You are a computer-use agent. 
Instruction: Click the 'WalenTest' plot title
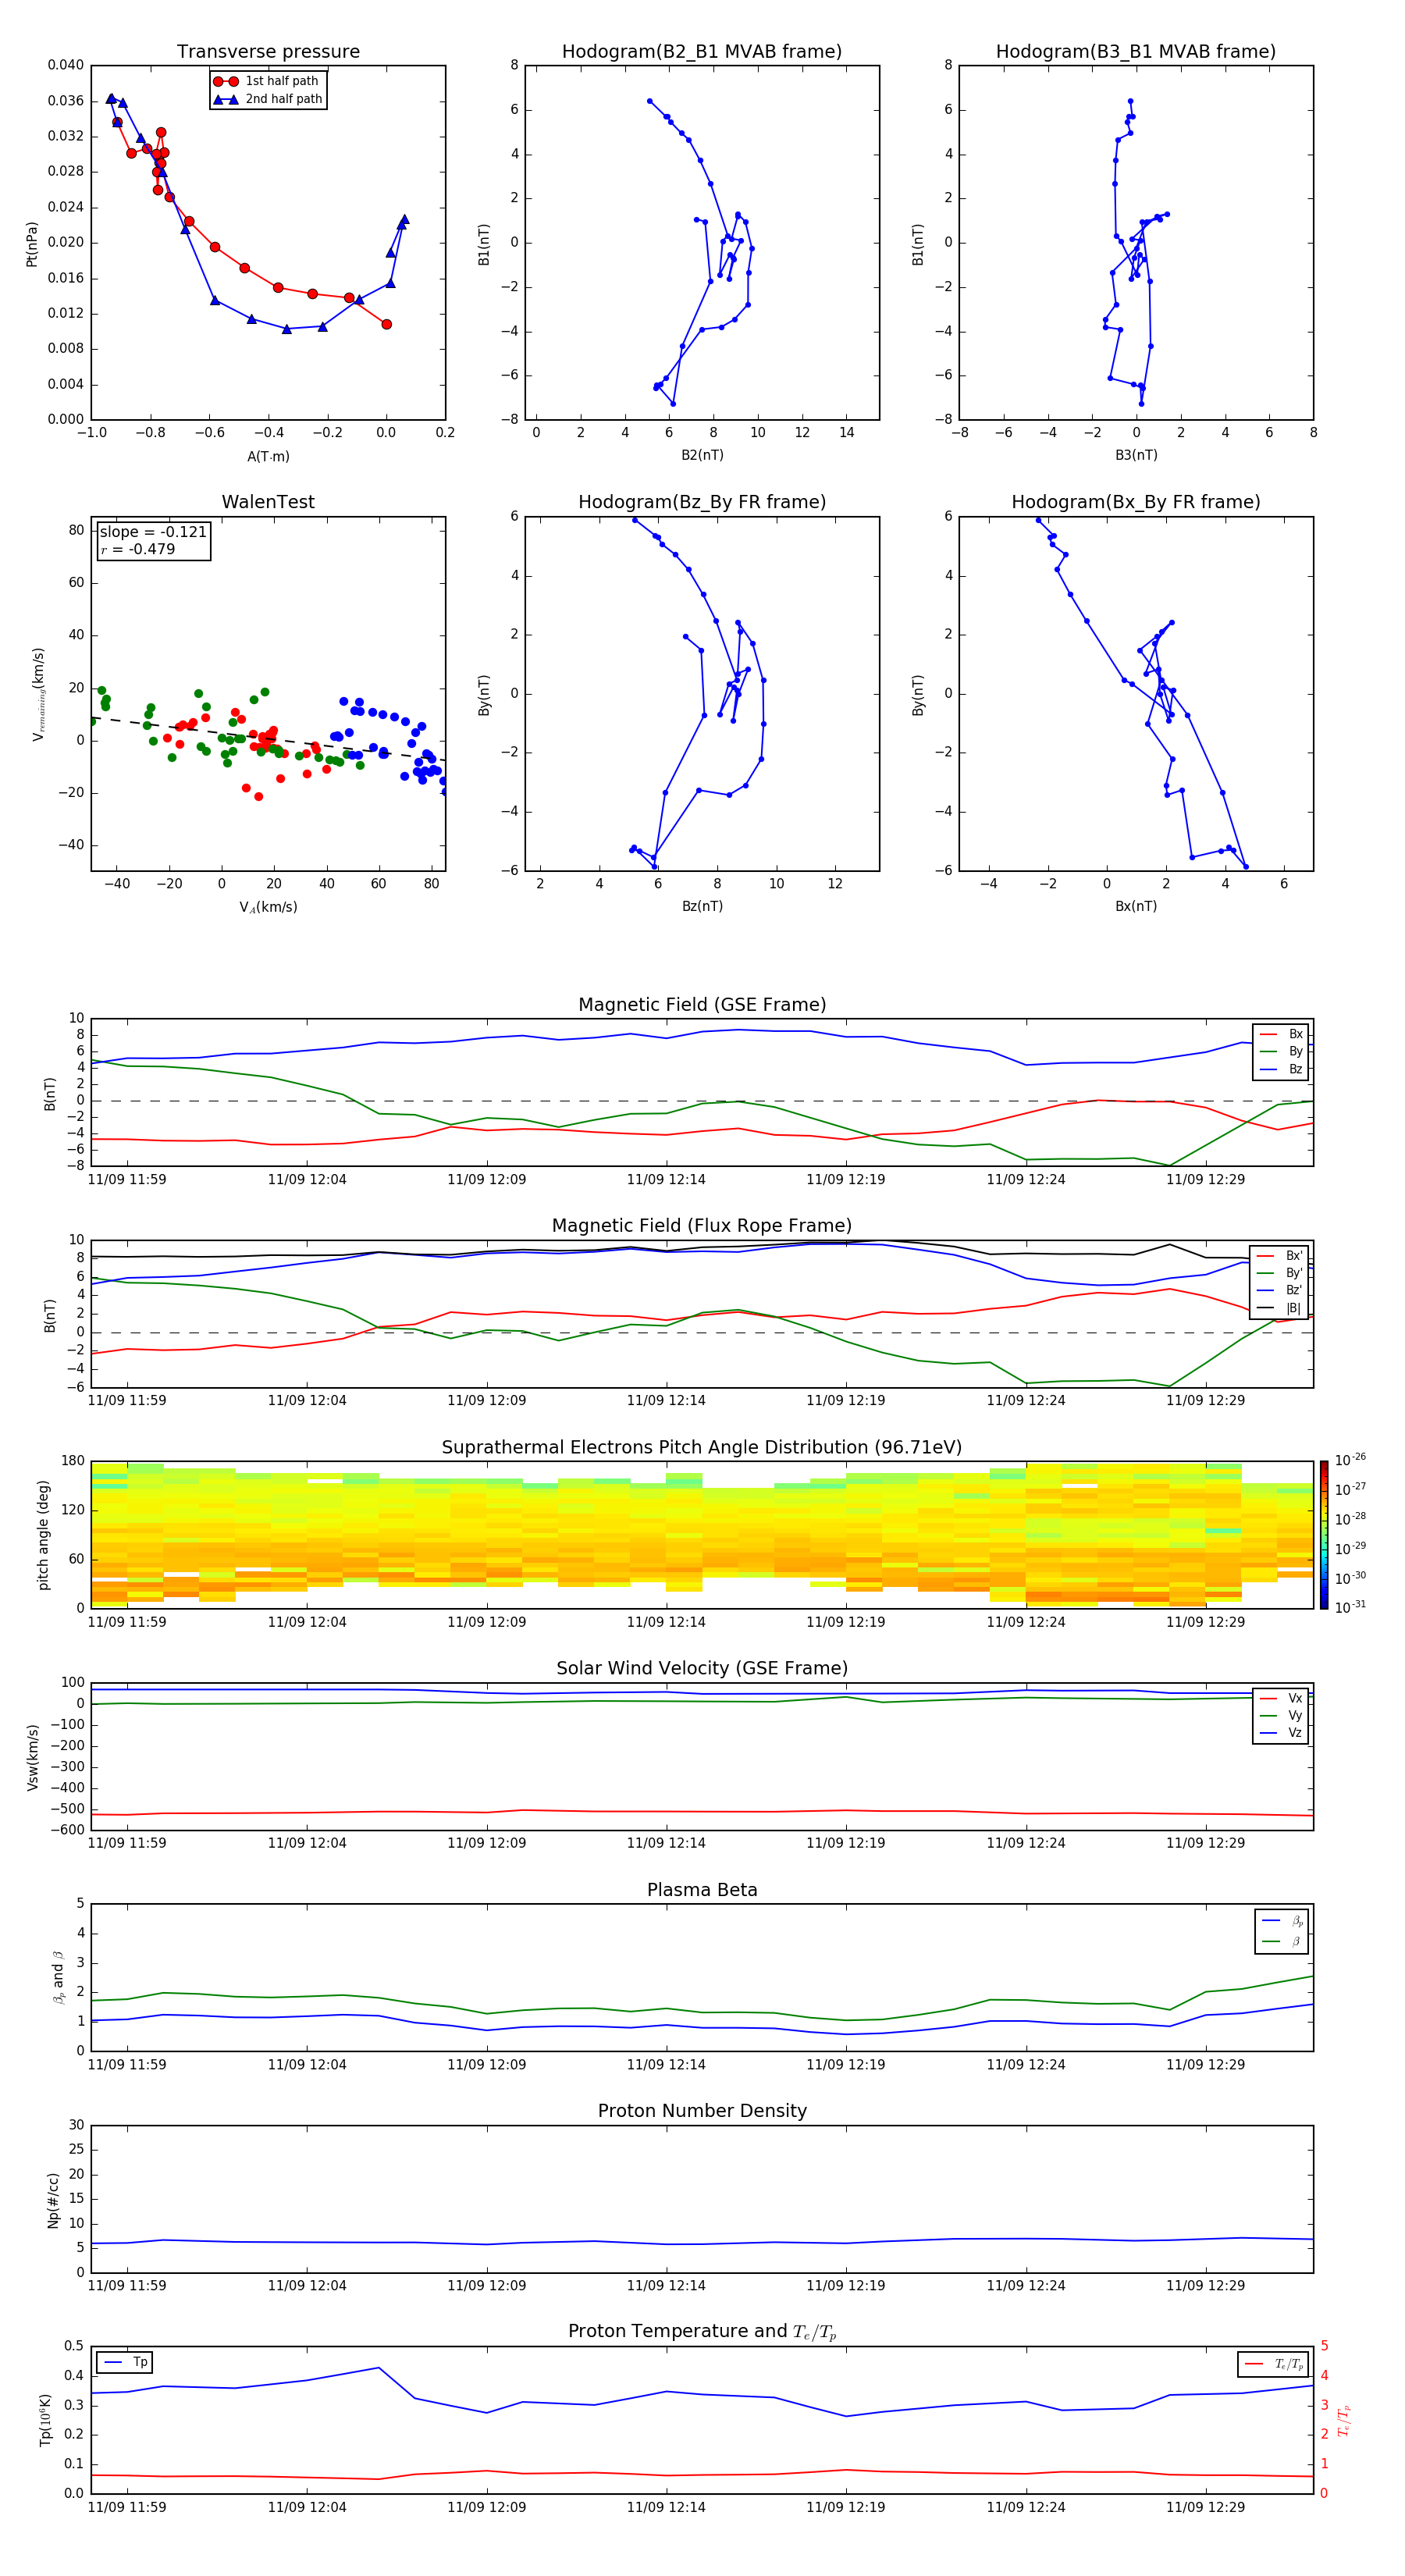[x=268, y=502]
